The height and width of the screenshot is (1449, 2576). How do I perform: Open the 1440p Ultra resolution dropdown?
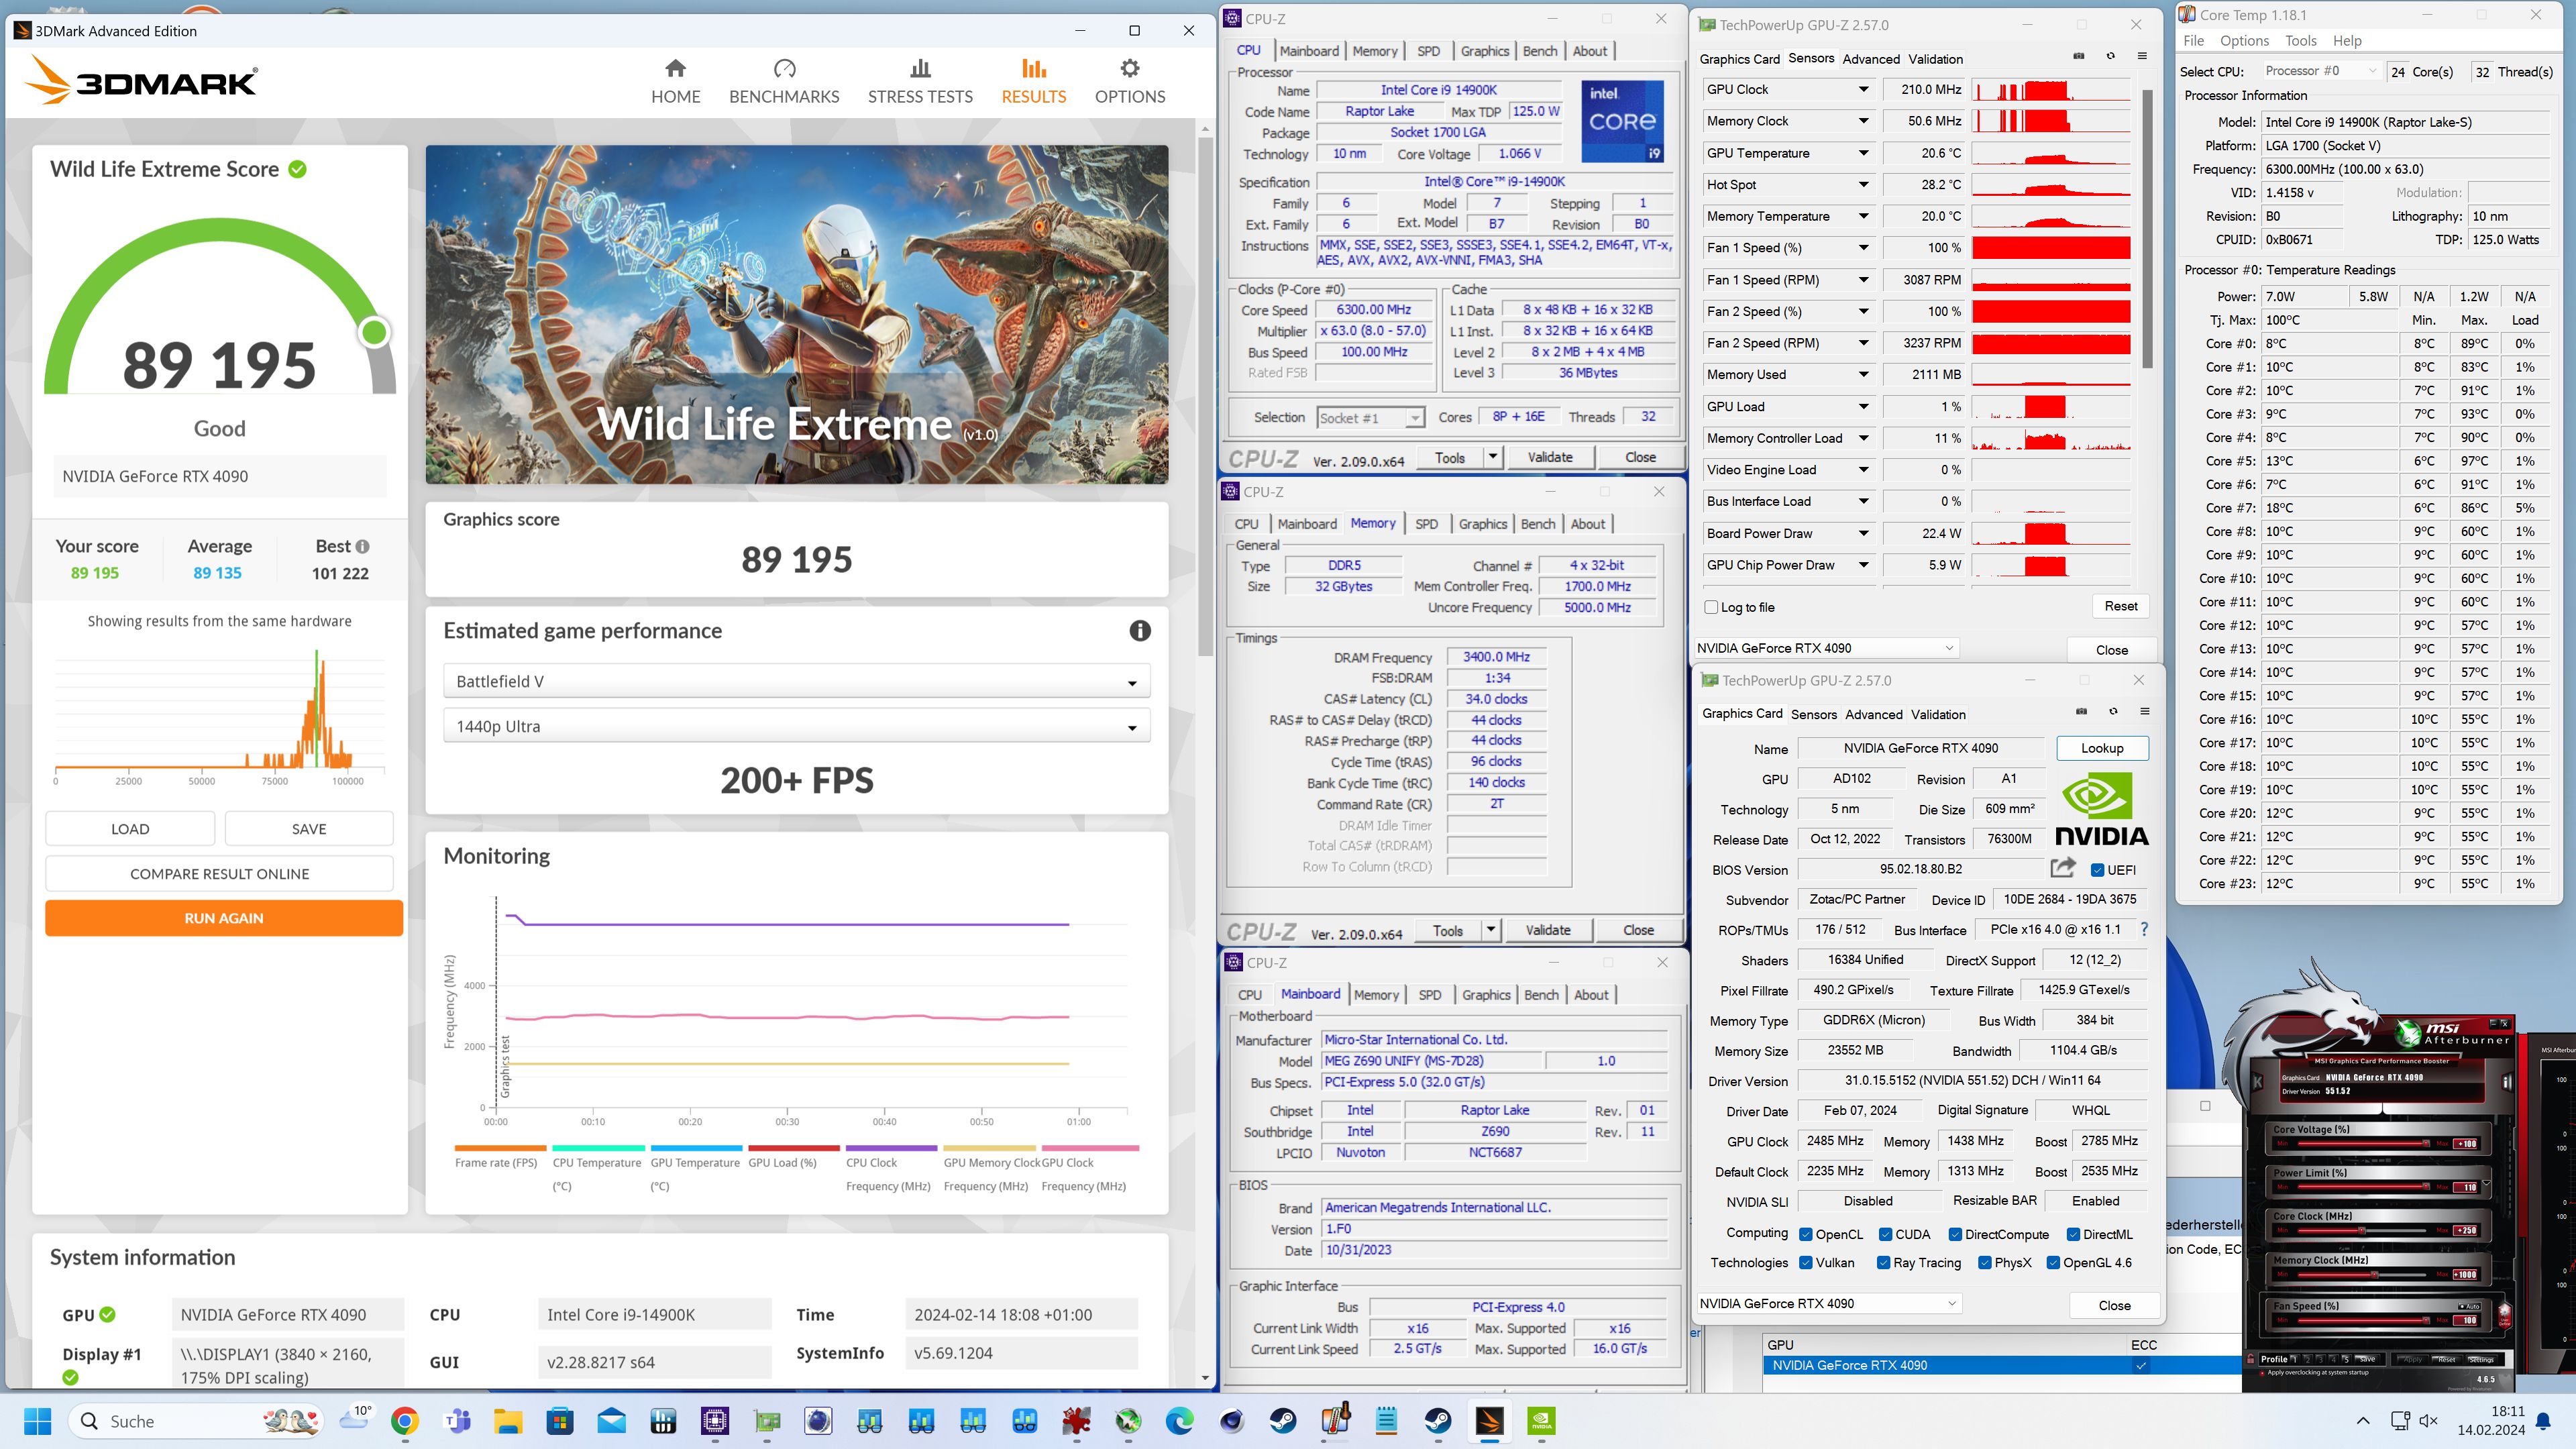tap(796, 726)
